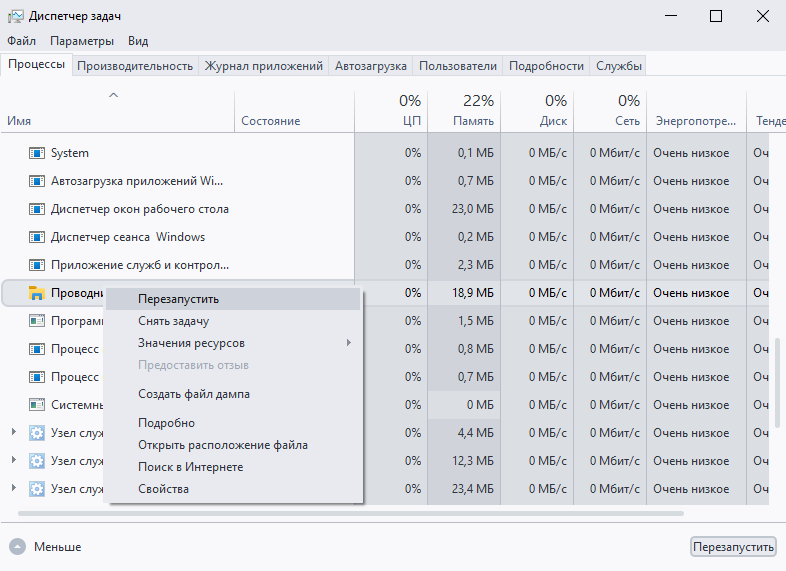The image size is (786, 571).
Task: Switch to the Производительность tab
Action: pyautogui.click(x=135, y=66)
